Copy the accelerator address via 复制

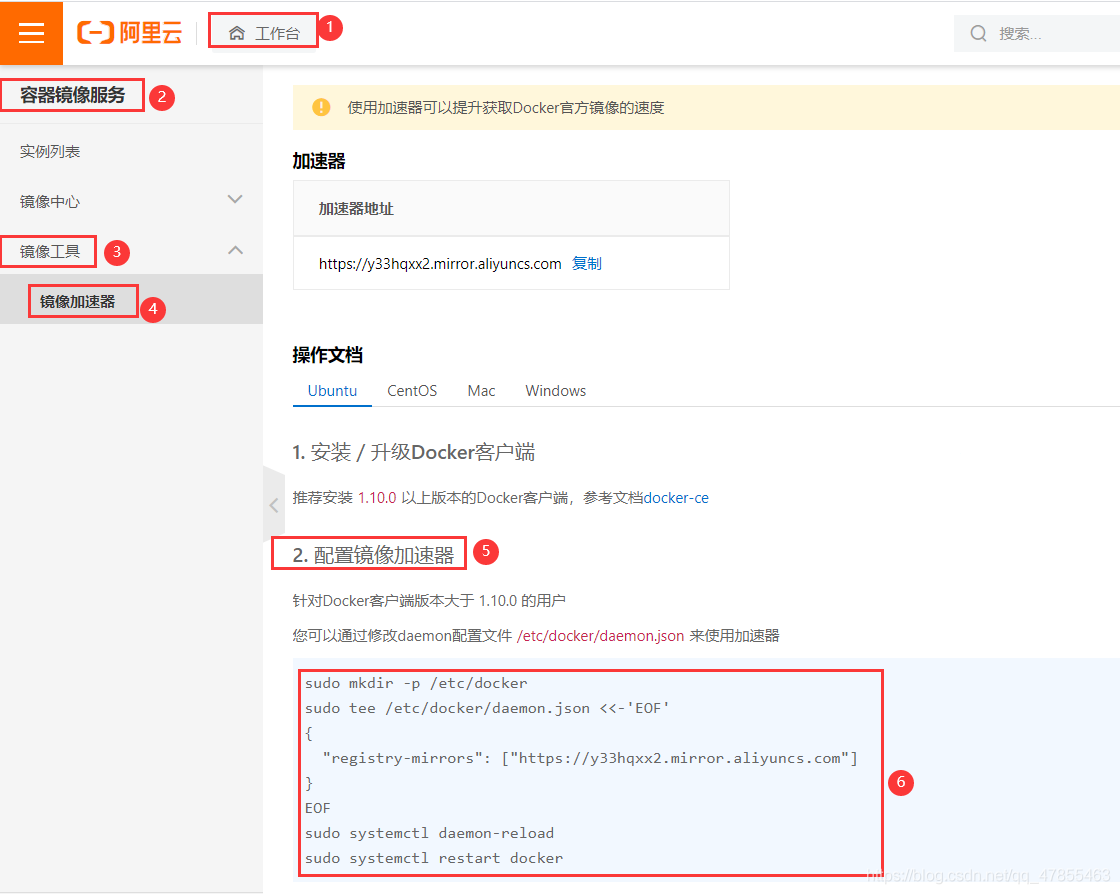pos(587,263)
